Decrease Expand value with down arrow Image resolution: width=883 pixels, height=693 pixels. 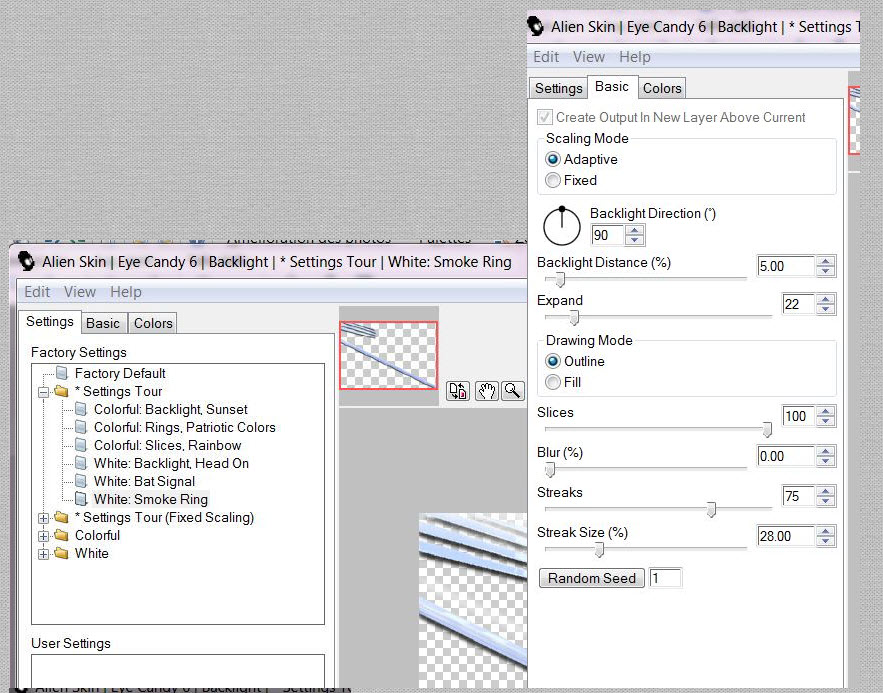(826, 309)
